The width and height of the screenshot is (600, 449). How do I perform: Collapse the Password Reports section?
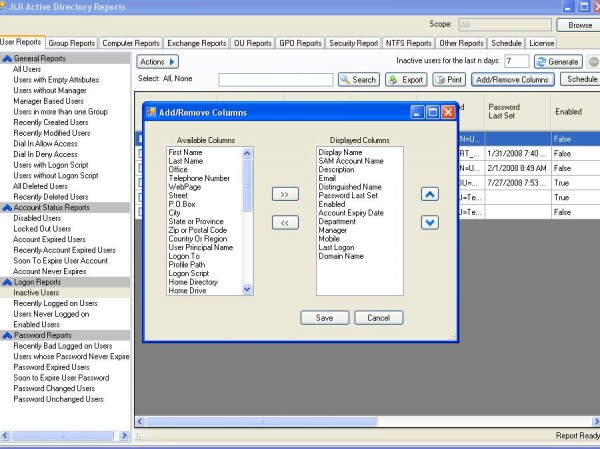(7, 334)
